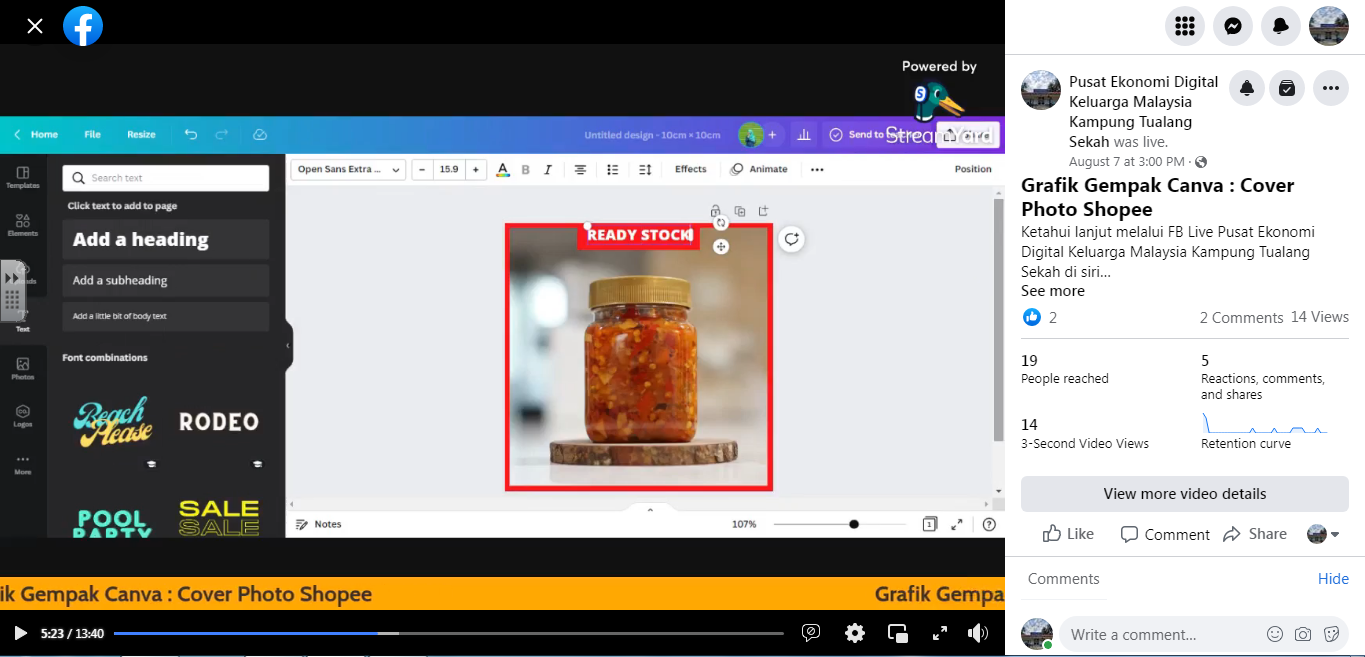Screen dimensions: 1365x657
Task: Open more toolbar options ellipsis
Action: 817,169
